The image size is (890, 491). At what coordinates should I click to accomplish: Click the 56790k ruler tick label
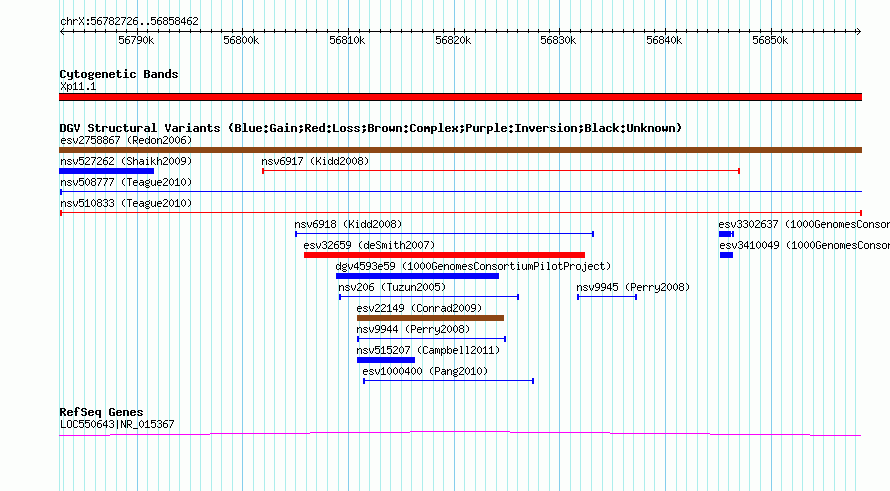136,40
